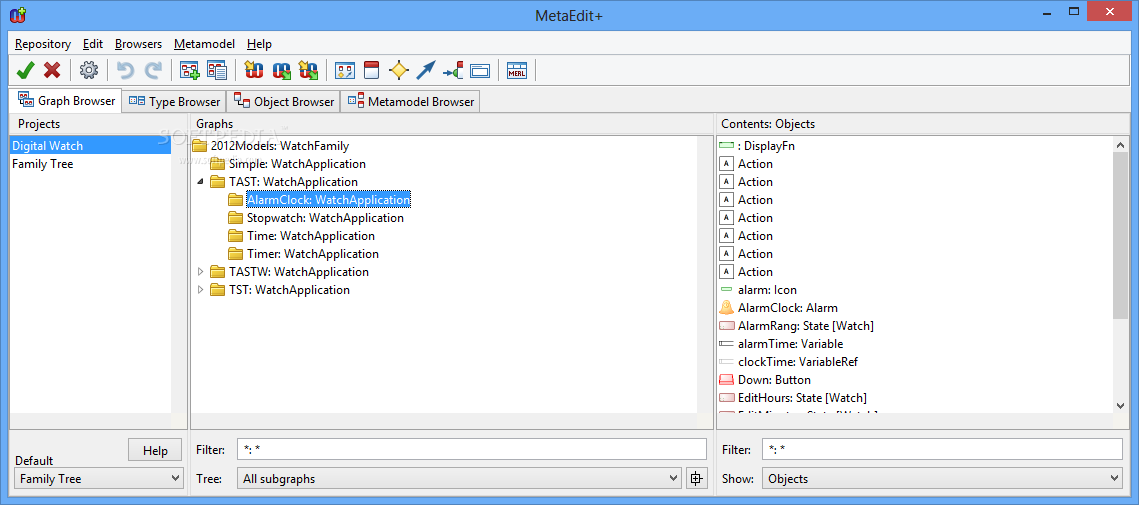Commit changes with the green checkmark
The image size is (1139, 505).
(x=25, y=70)
